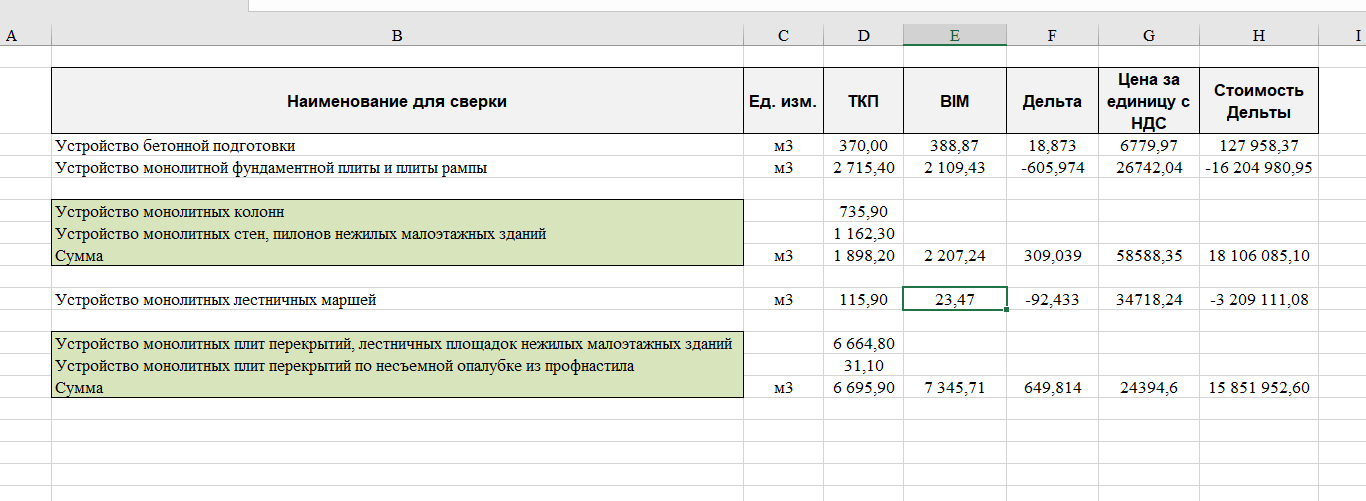1366x501 pixels.
Task: Select the "Устройство монолитных колонн" cell
Action: 397,212
